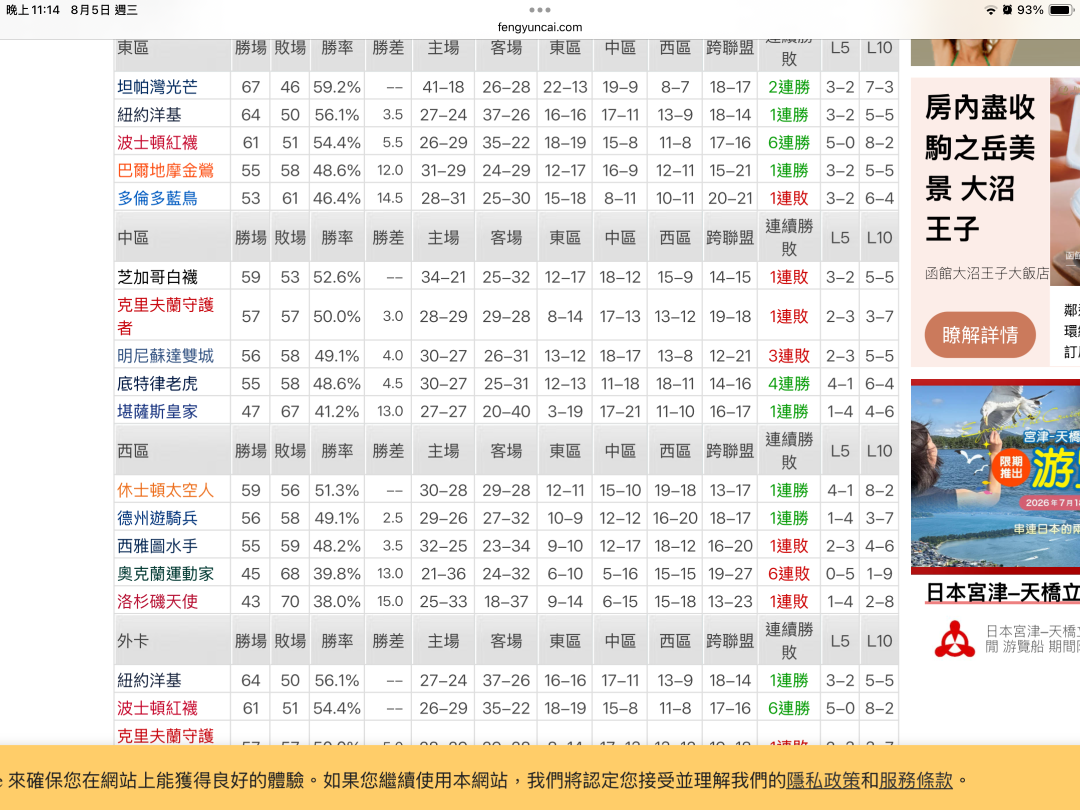Tap 明尼蘇達雙城's 3連敗 streak cell
Image resolution: width=1080 pixels, height=810 pixels.
[789, 355]
